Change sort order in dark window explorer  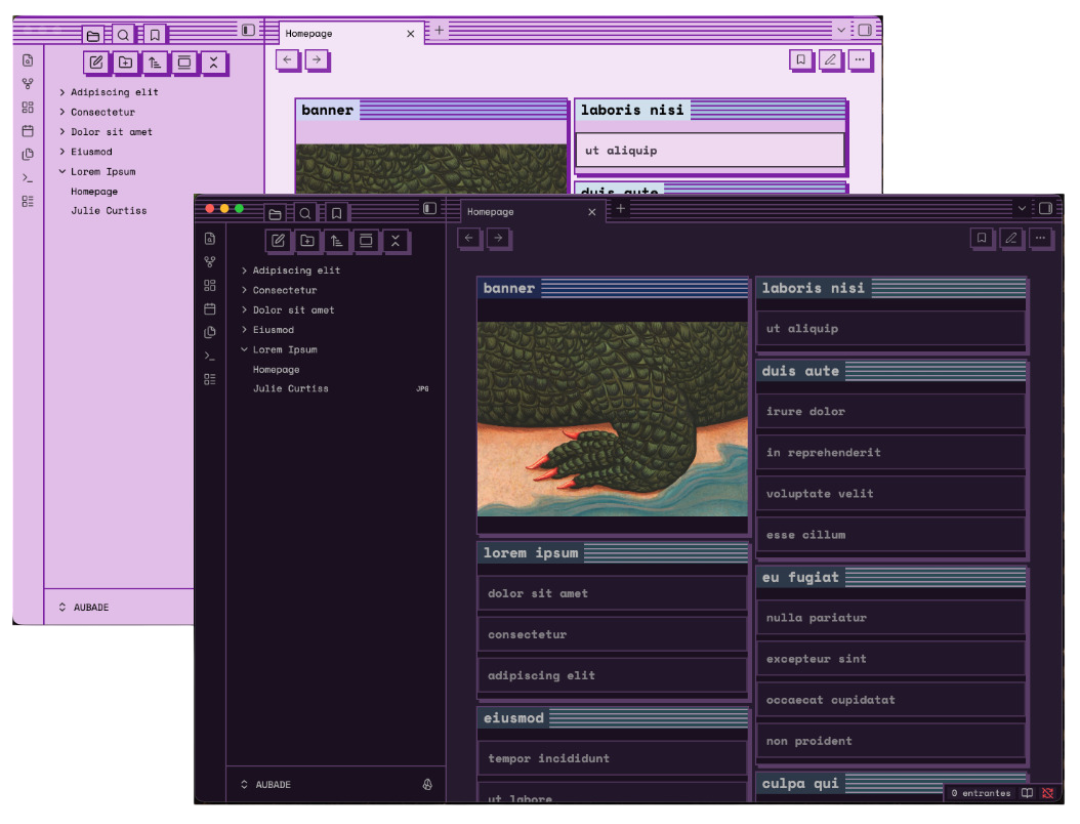coord(336,240)
